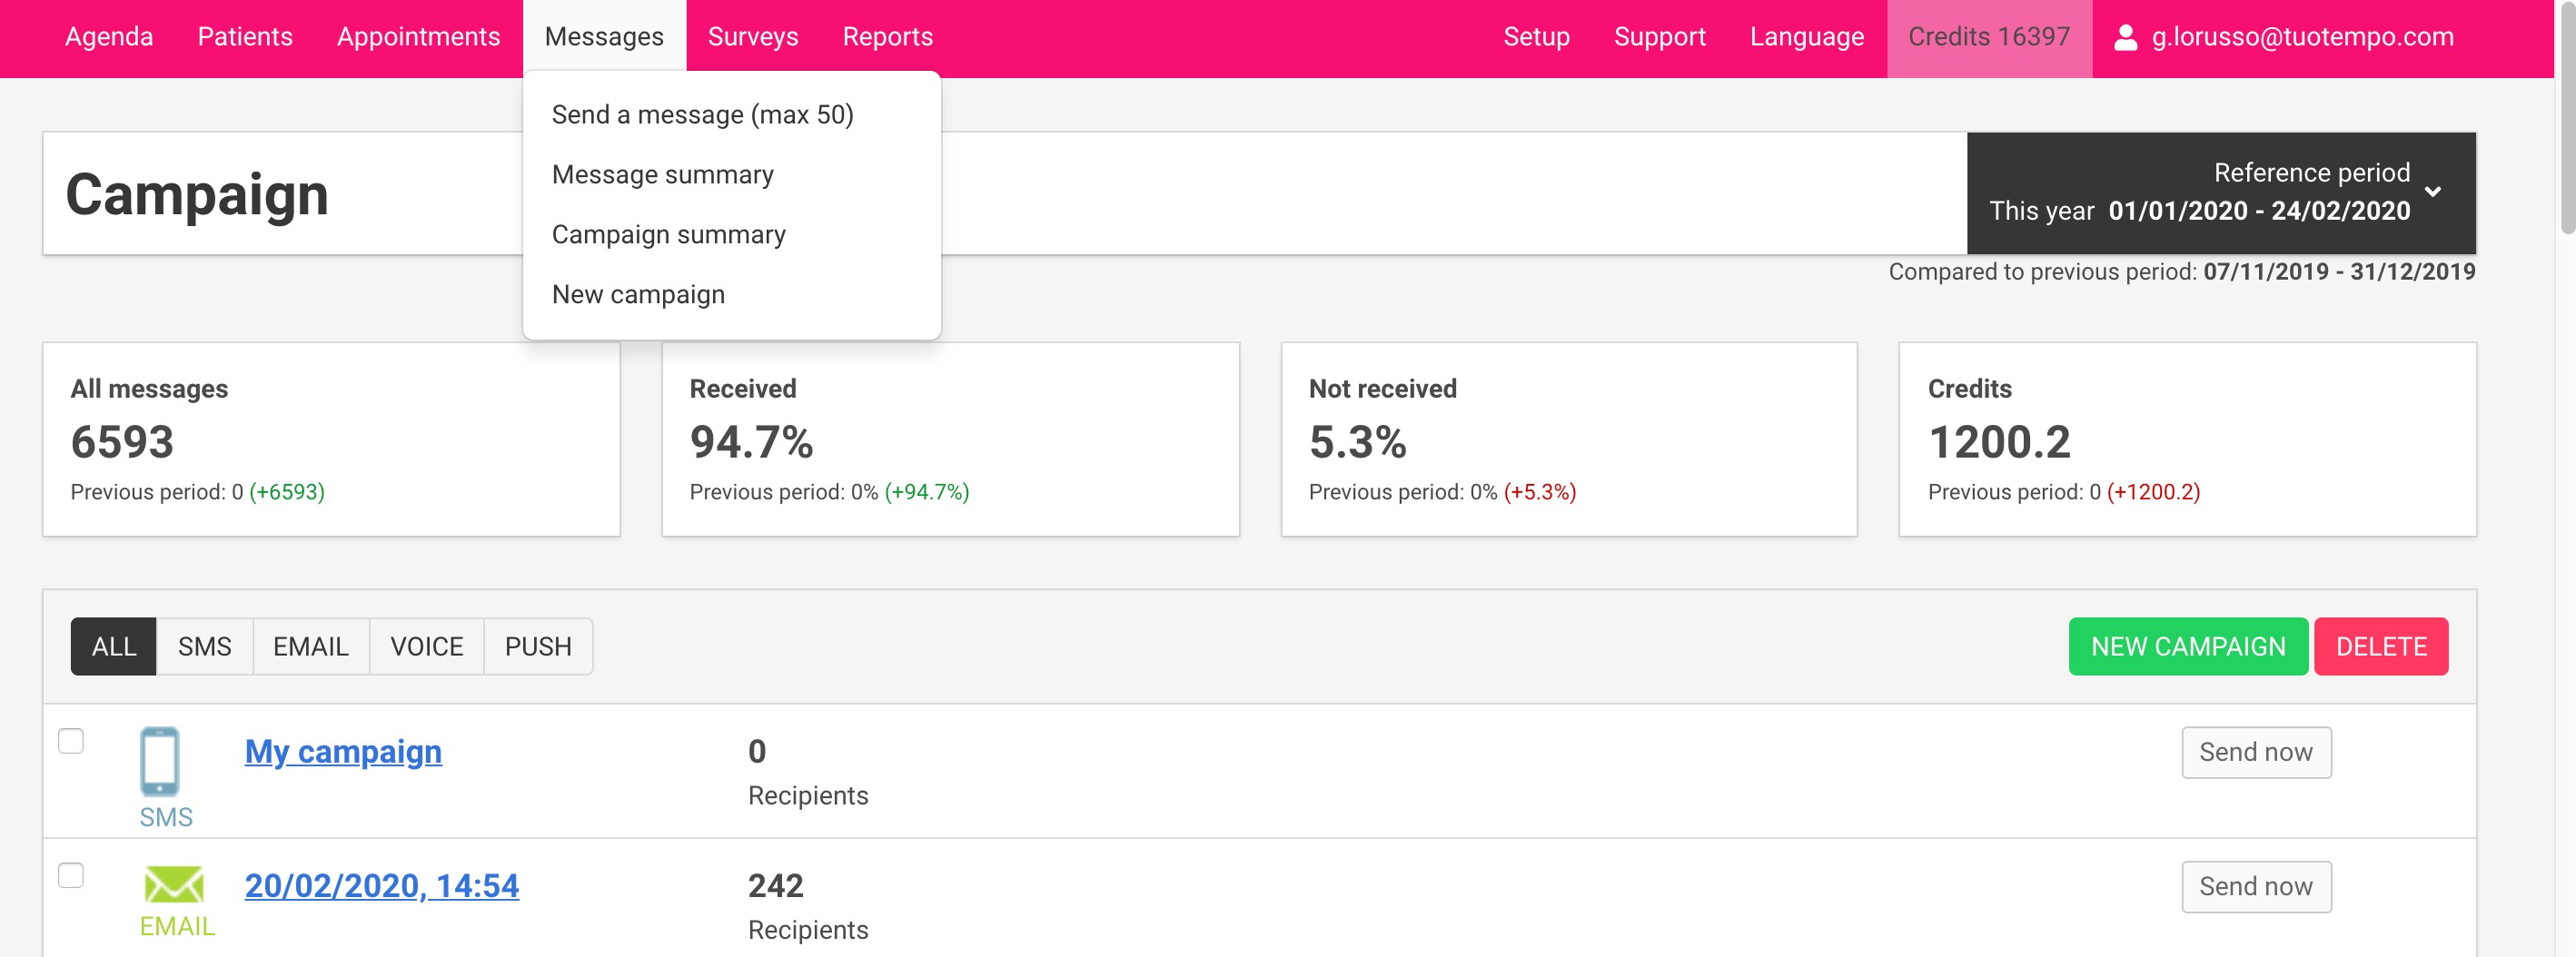The width and height of the screenshot is (2576, 957).
Task: Open the Language selector
Action: [x=1806, y=37]
